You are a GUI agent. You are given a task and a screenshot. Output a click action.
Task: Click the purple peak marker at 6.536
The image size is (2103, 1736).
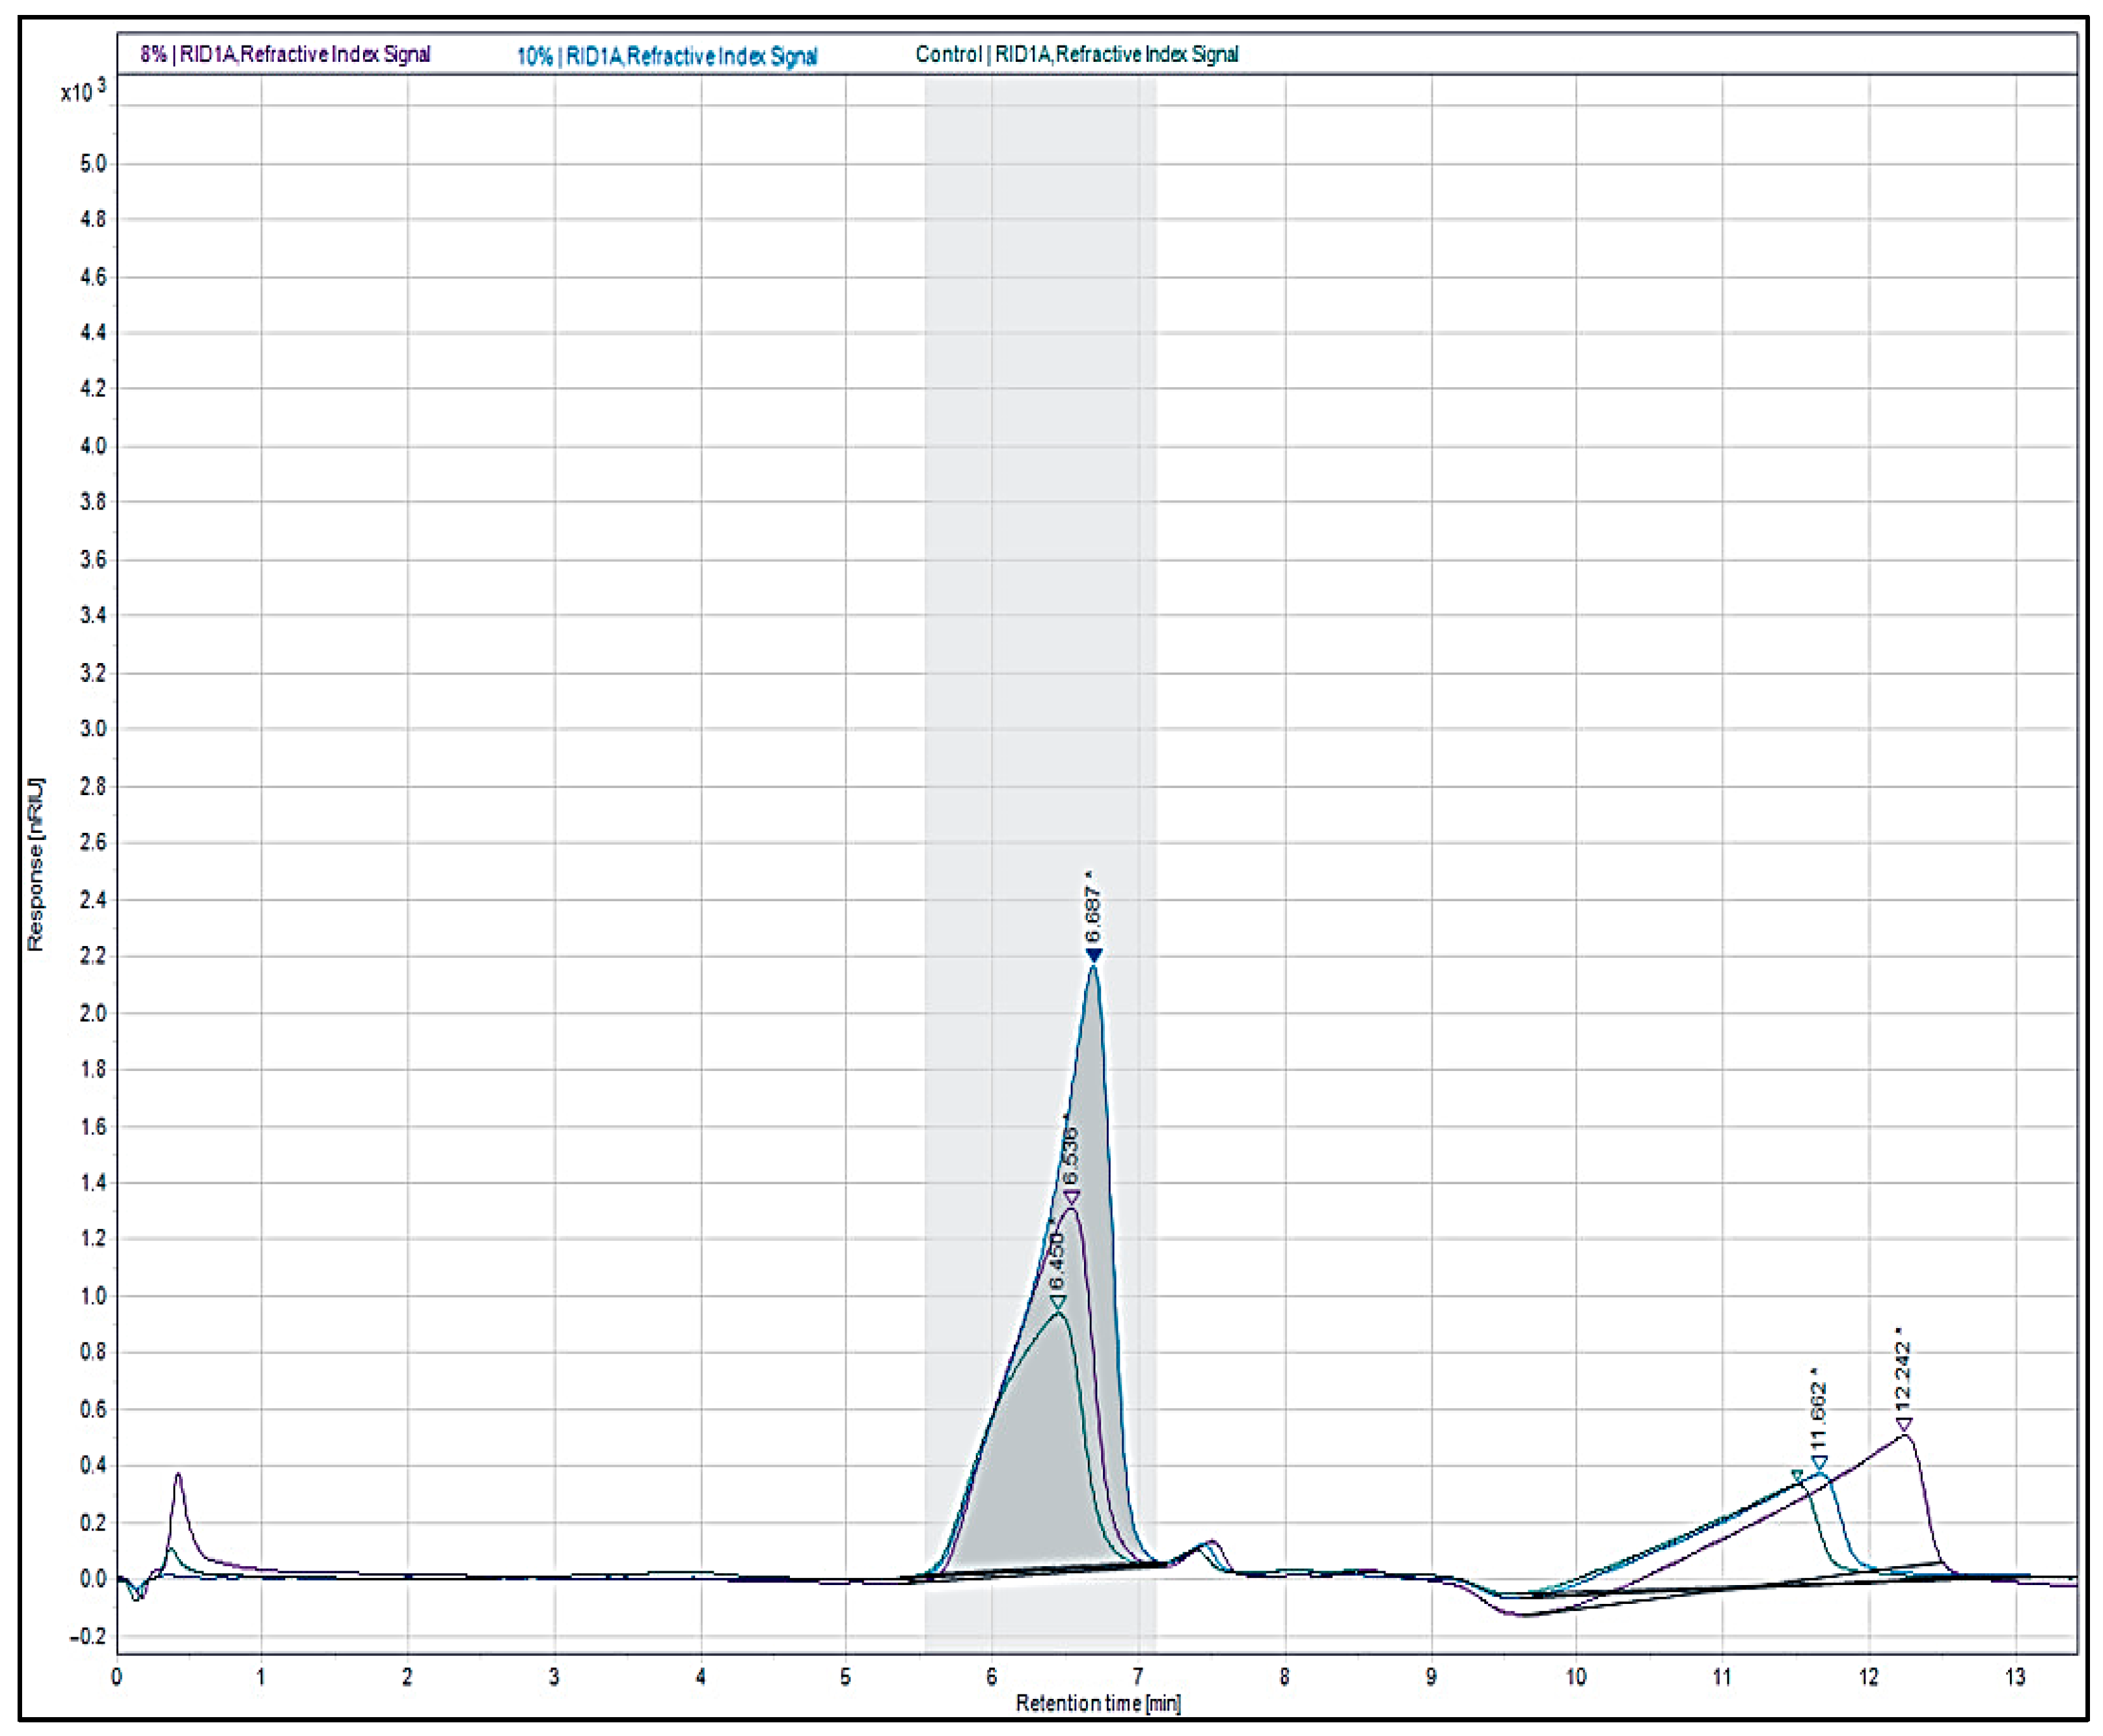(1071, 1197)
